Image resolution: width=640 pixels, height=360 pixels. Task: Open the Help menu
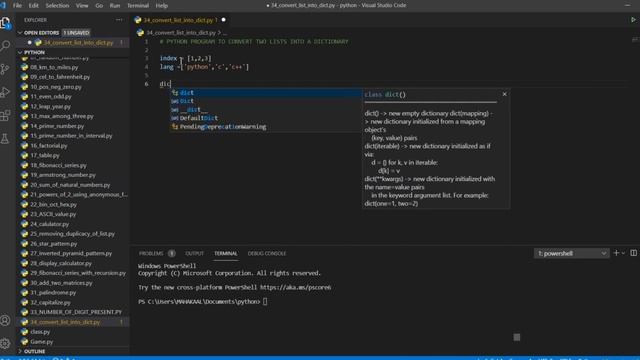[162, 6]
